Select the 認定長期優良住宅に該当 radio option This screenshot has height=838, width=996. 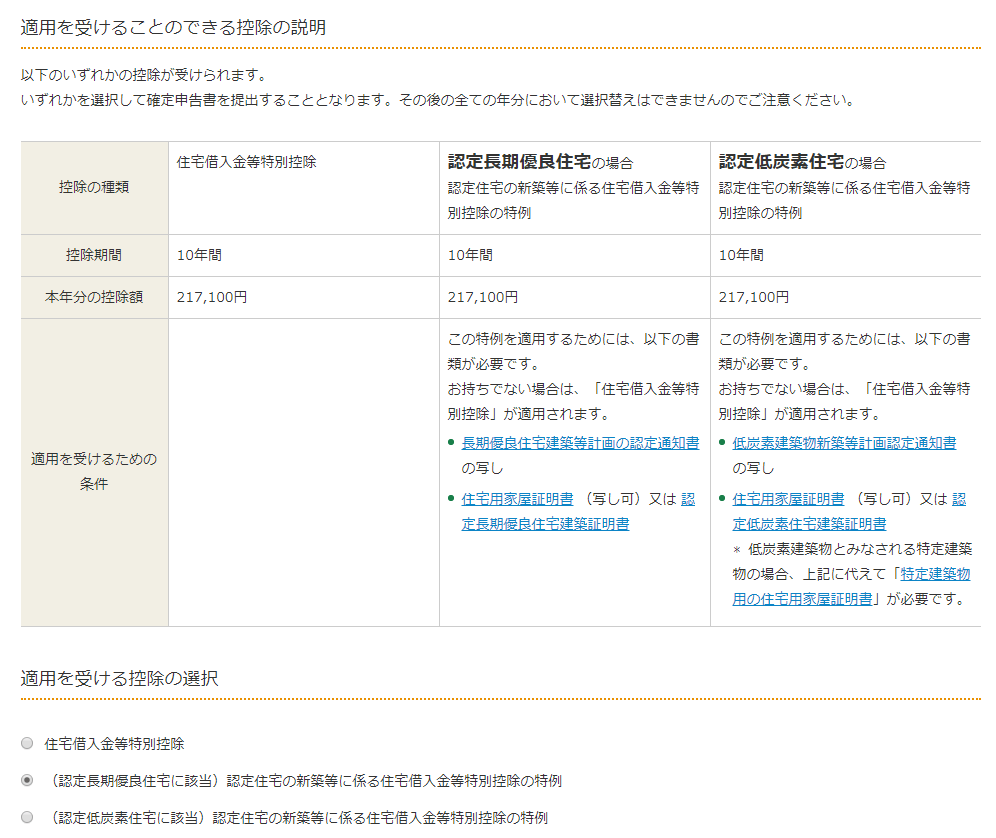tap(27, 780)
